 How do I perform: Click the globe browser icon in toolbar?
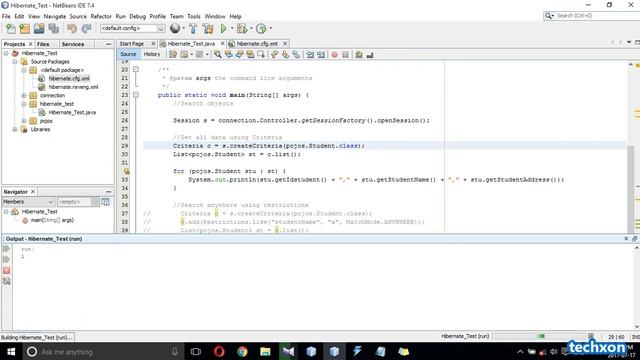click(175, 28)
